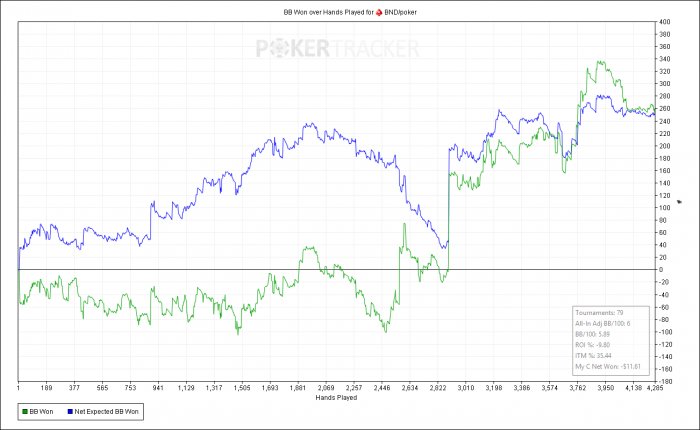Viewport: 700px width, 430px height.
Task: Click x-axis tick label "3,950"
Action: [606, 388]
